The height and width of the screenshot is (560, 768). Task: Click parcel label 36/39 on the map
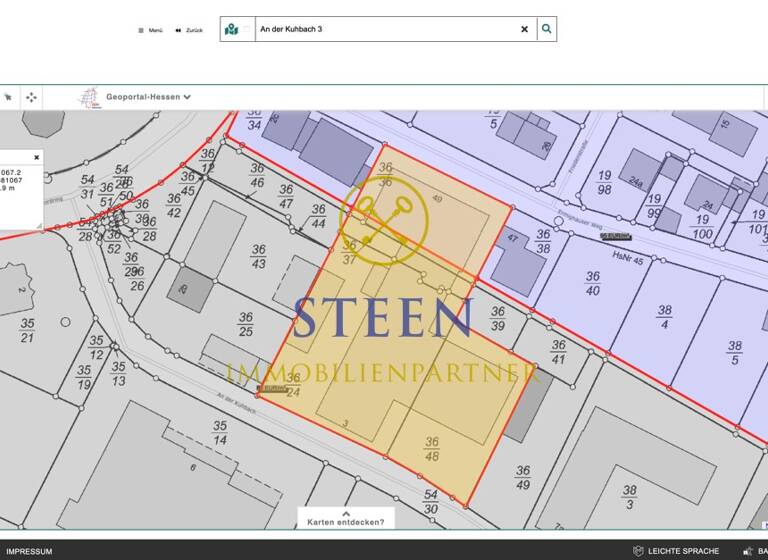tap(498, 318)
